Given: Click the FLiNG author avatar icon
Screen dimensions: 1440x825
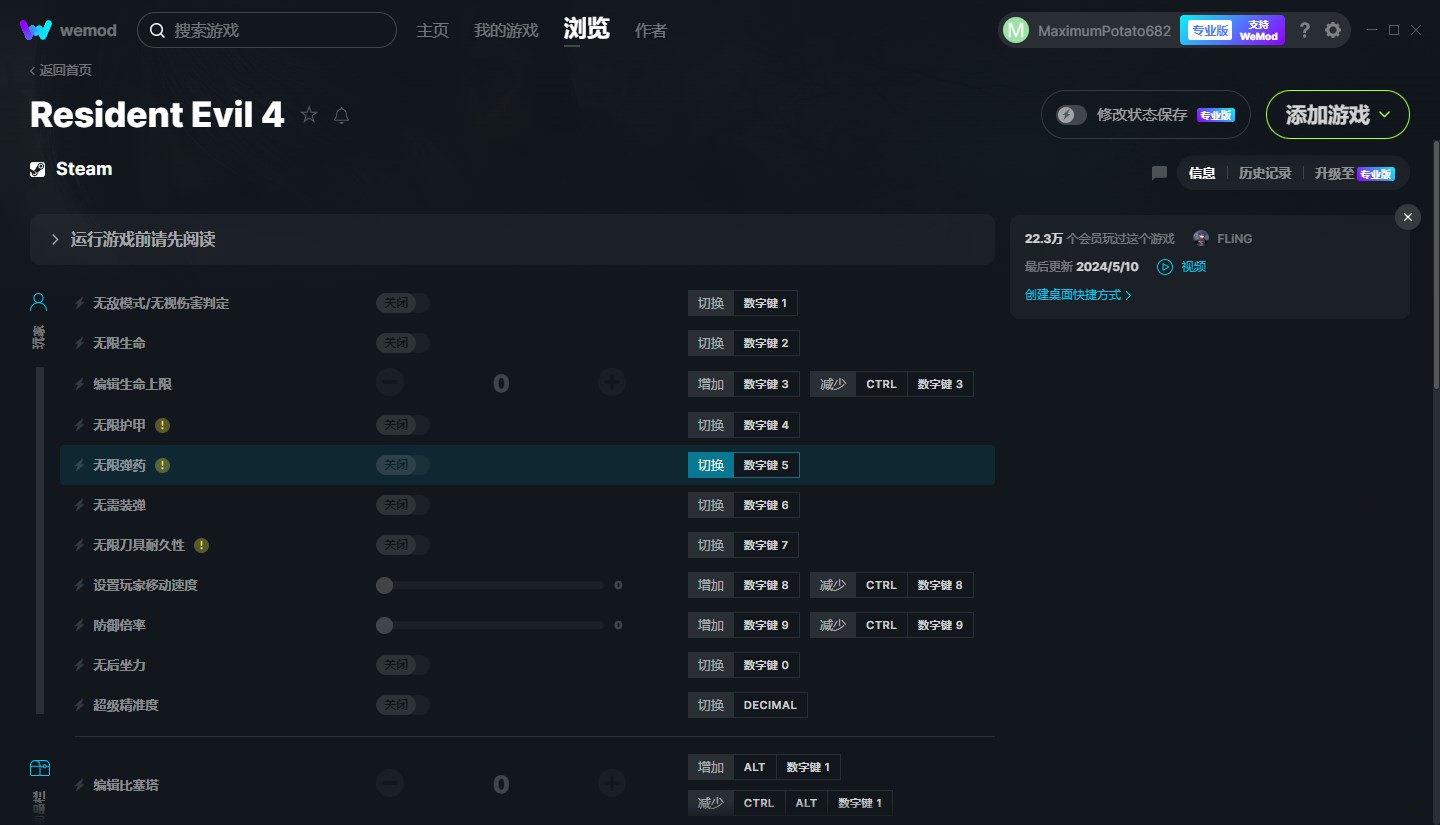Looking at the screenshot, I should pyautogui.click(x=1201, y=238).
